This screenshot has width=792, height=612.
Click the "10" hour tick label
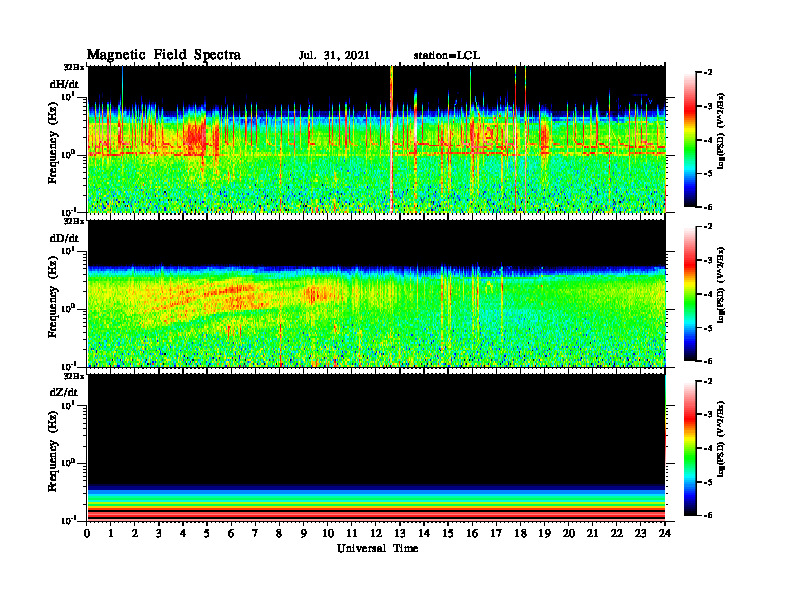click(x=328, y=533)
